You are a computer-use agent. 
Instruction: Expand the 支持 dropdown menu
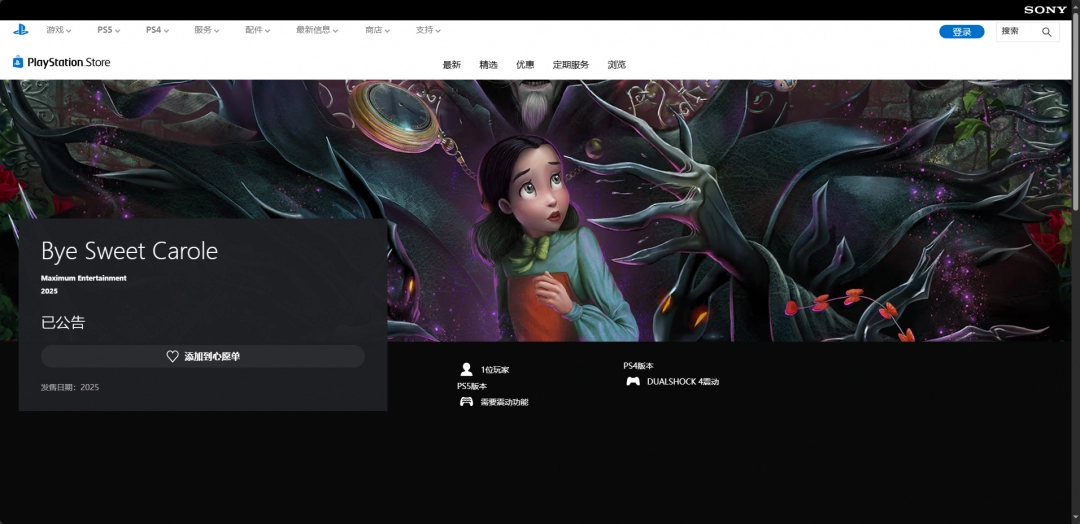coord(428,30)
